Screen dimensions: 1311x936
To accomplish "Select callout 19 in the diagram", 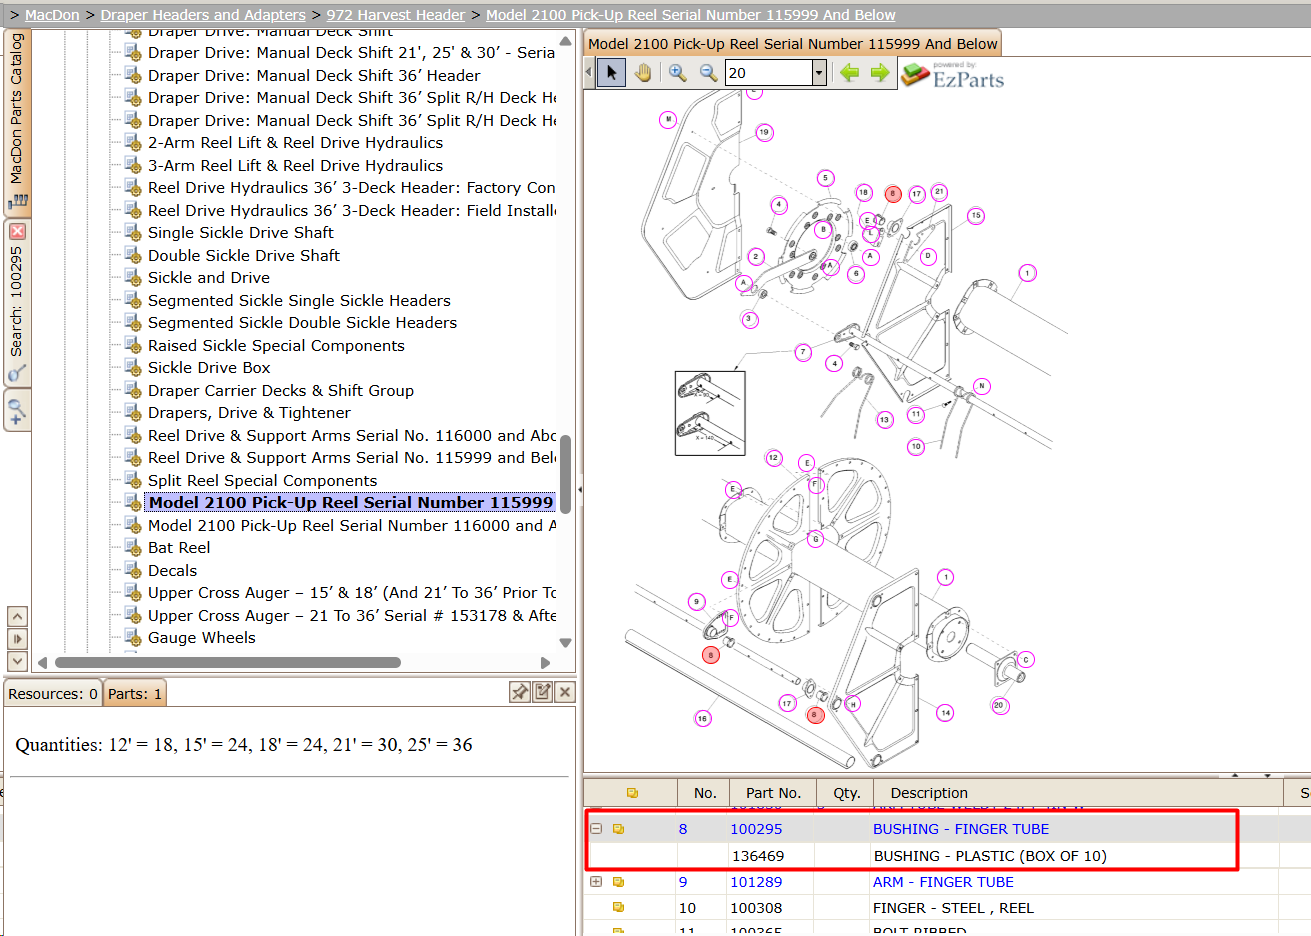I will click(764, 132).
